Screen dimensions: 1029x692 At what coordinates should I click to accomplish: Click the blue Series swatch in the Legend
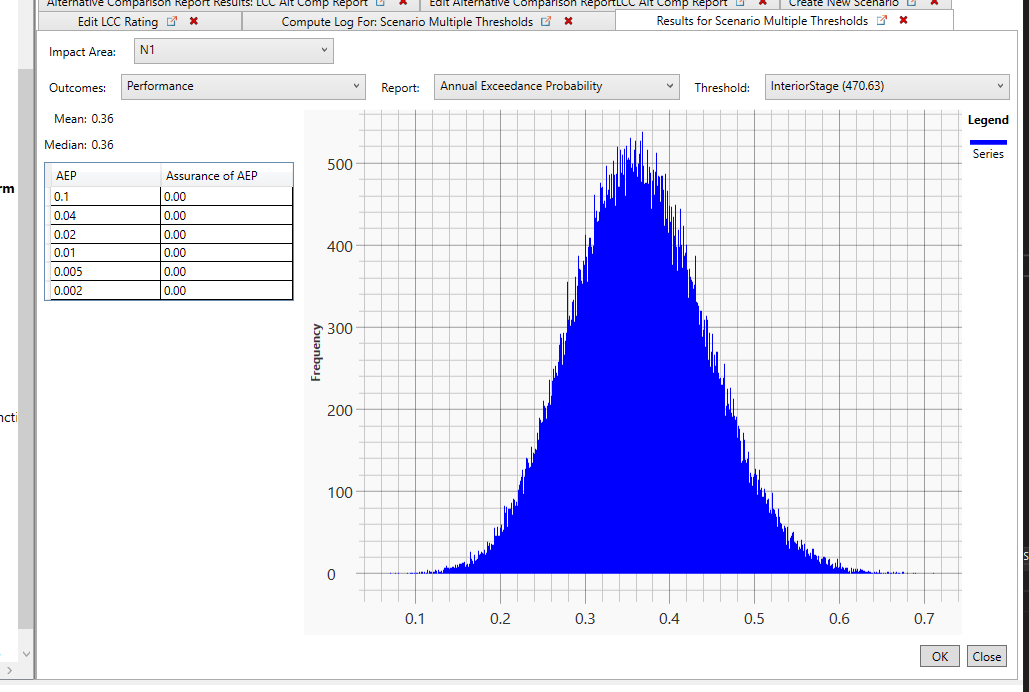(x=987, y=141)
